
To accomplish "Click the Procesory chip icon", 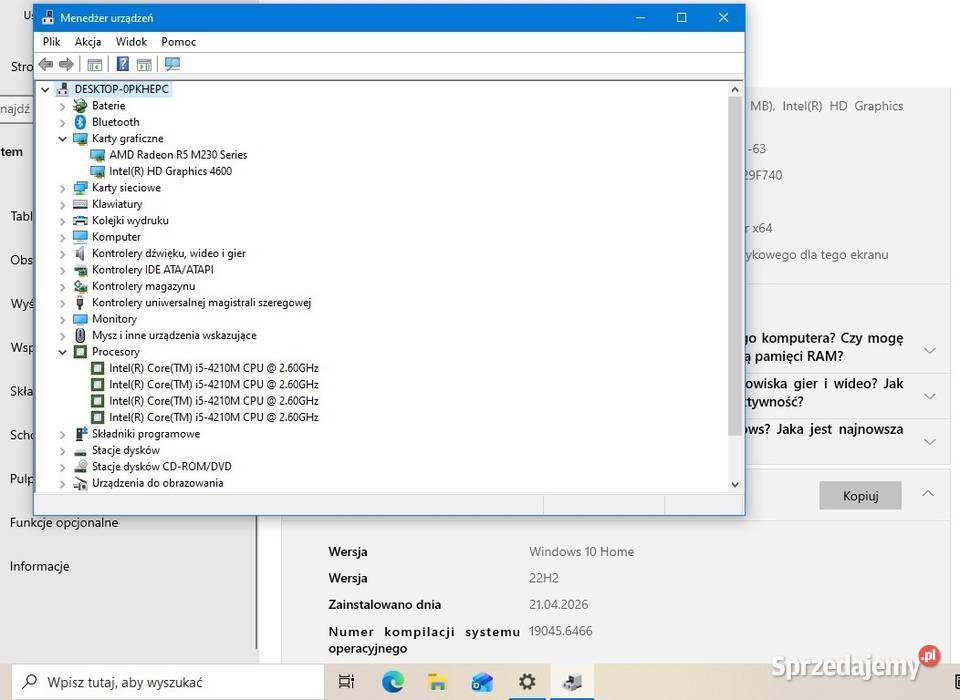I will [x=80, y=352].
